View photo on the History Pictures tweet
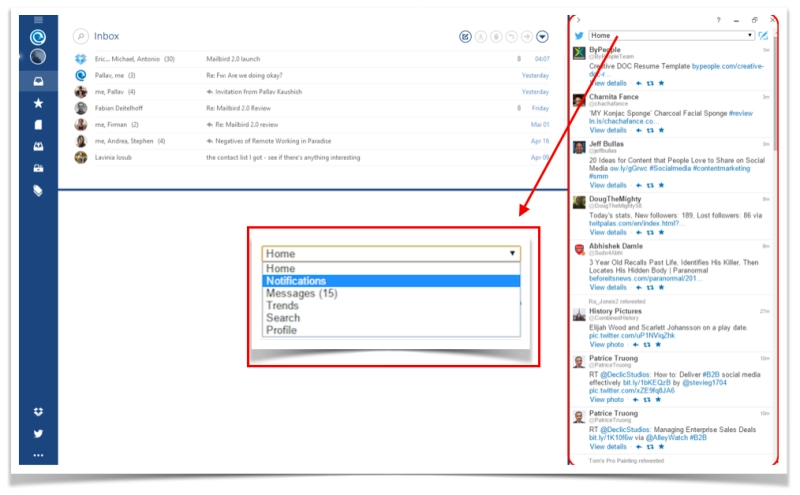 (607, 345)
